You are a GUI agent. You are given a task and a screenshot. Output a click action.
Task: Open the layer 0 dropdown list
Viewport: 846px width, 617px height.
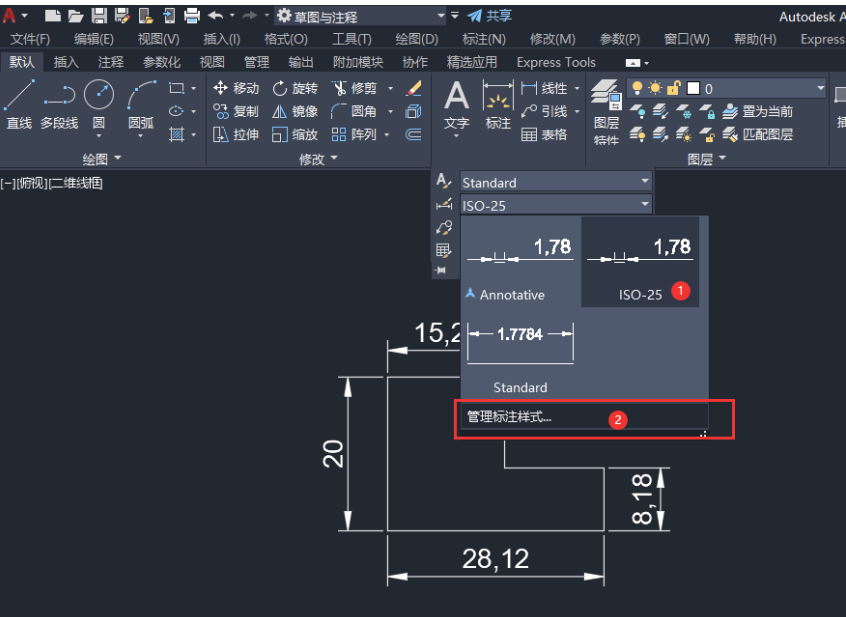[821, 88]
